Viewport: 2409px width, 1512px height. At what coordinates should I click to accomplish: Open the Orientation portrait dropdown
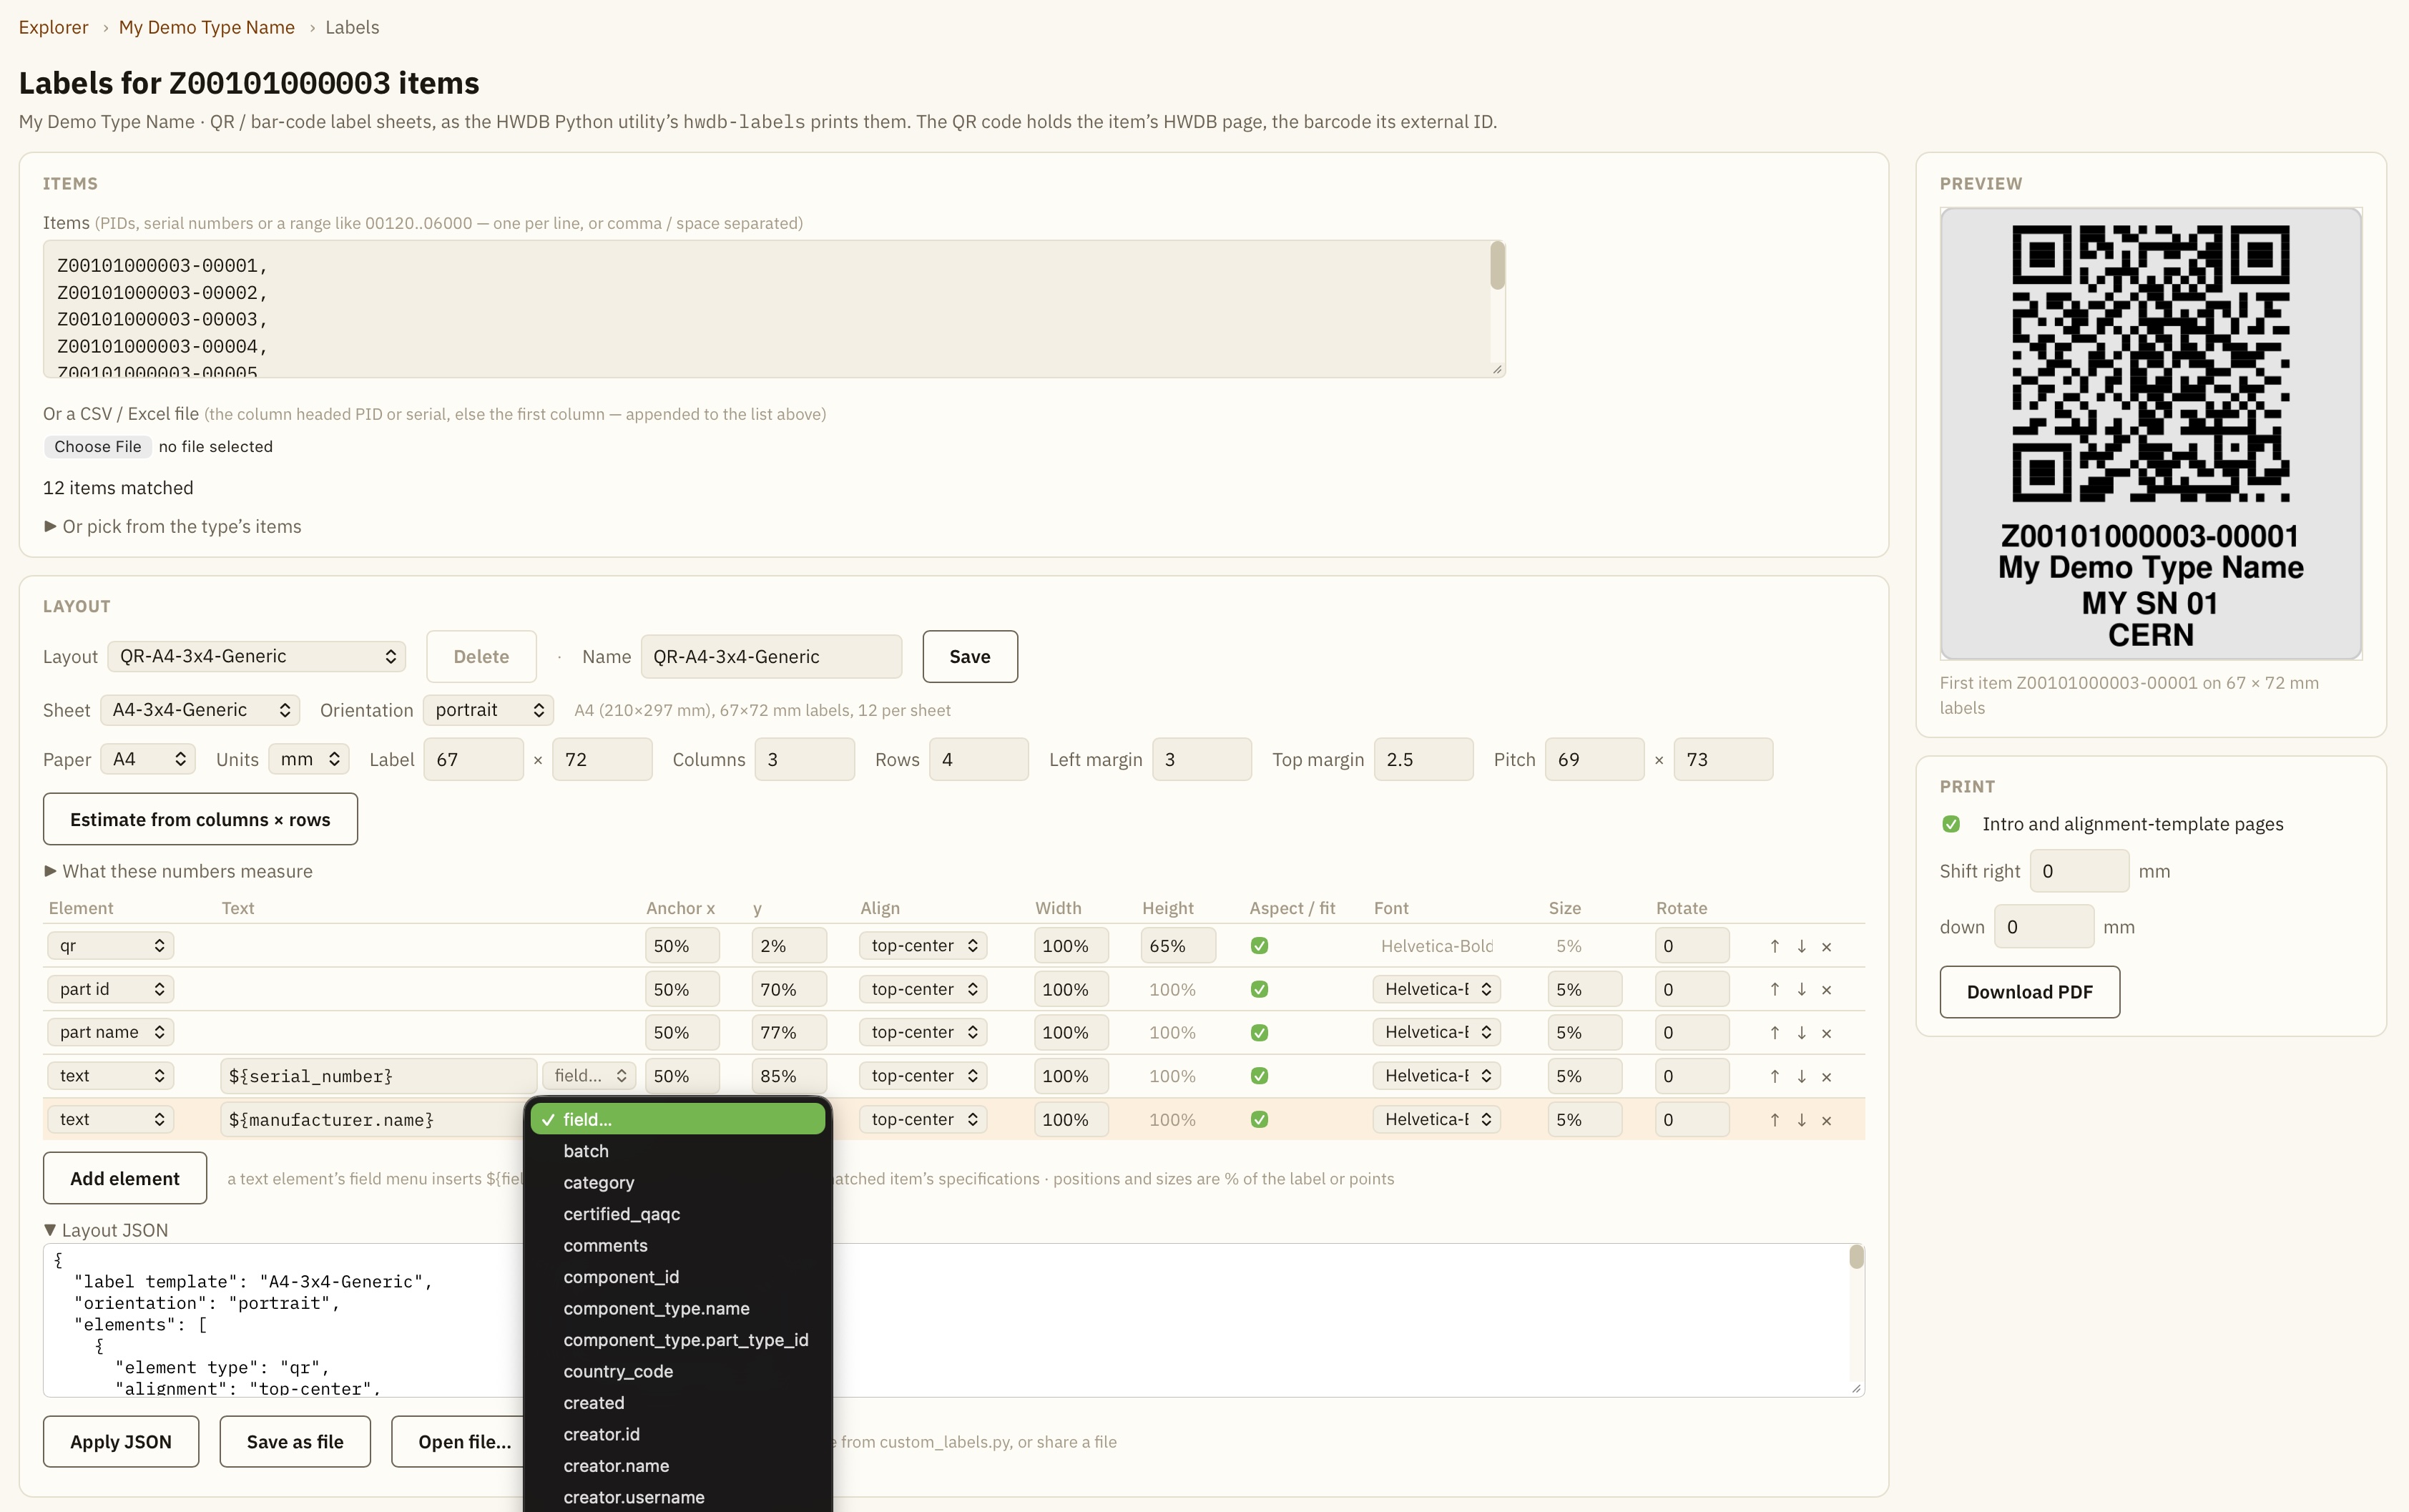click(x=488, y=710)
